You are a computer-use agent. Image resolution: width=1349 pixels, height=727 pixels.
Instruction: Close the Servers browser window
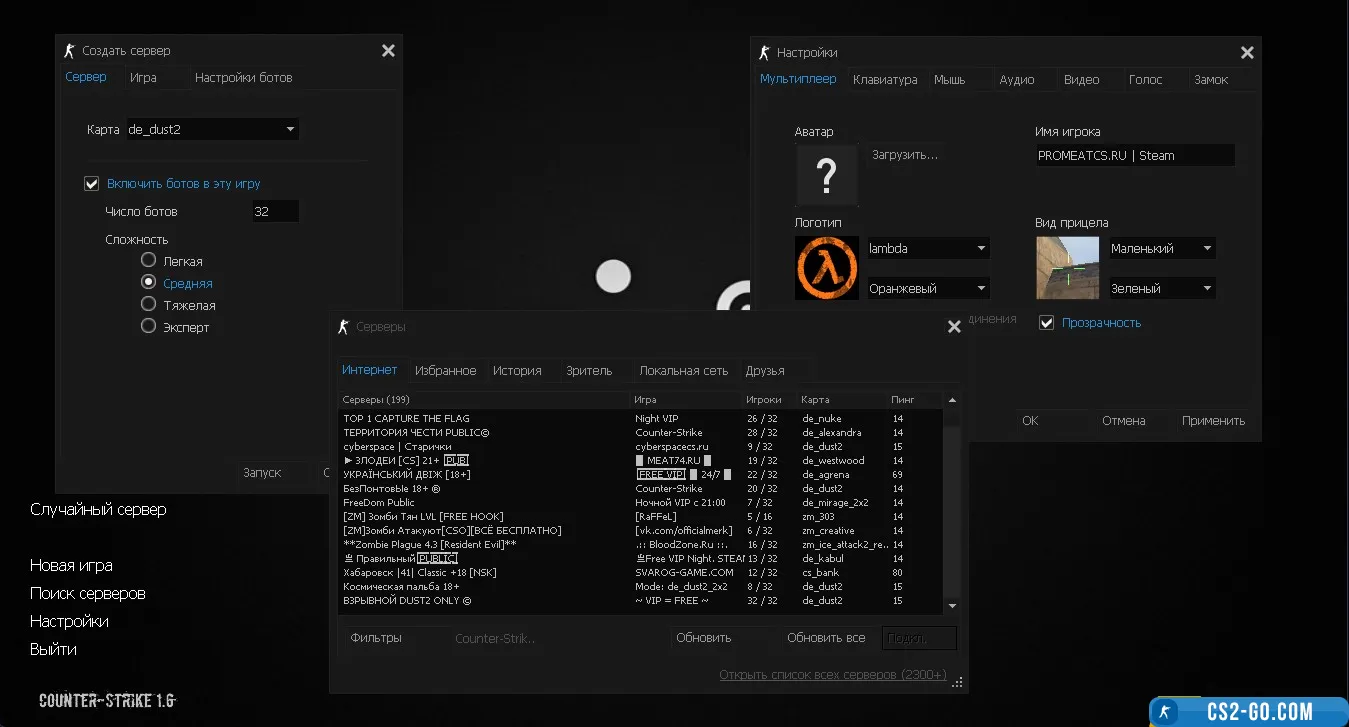point(953,327)
